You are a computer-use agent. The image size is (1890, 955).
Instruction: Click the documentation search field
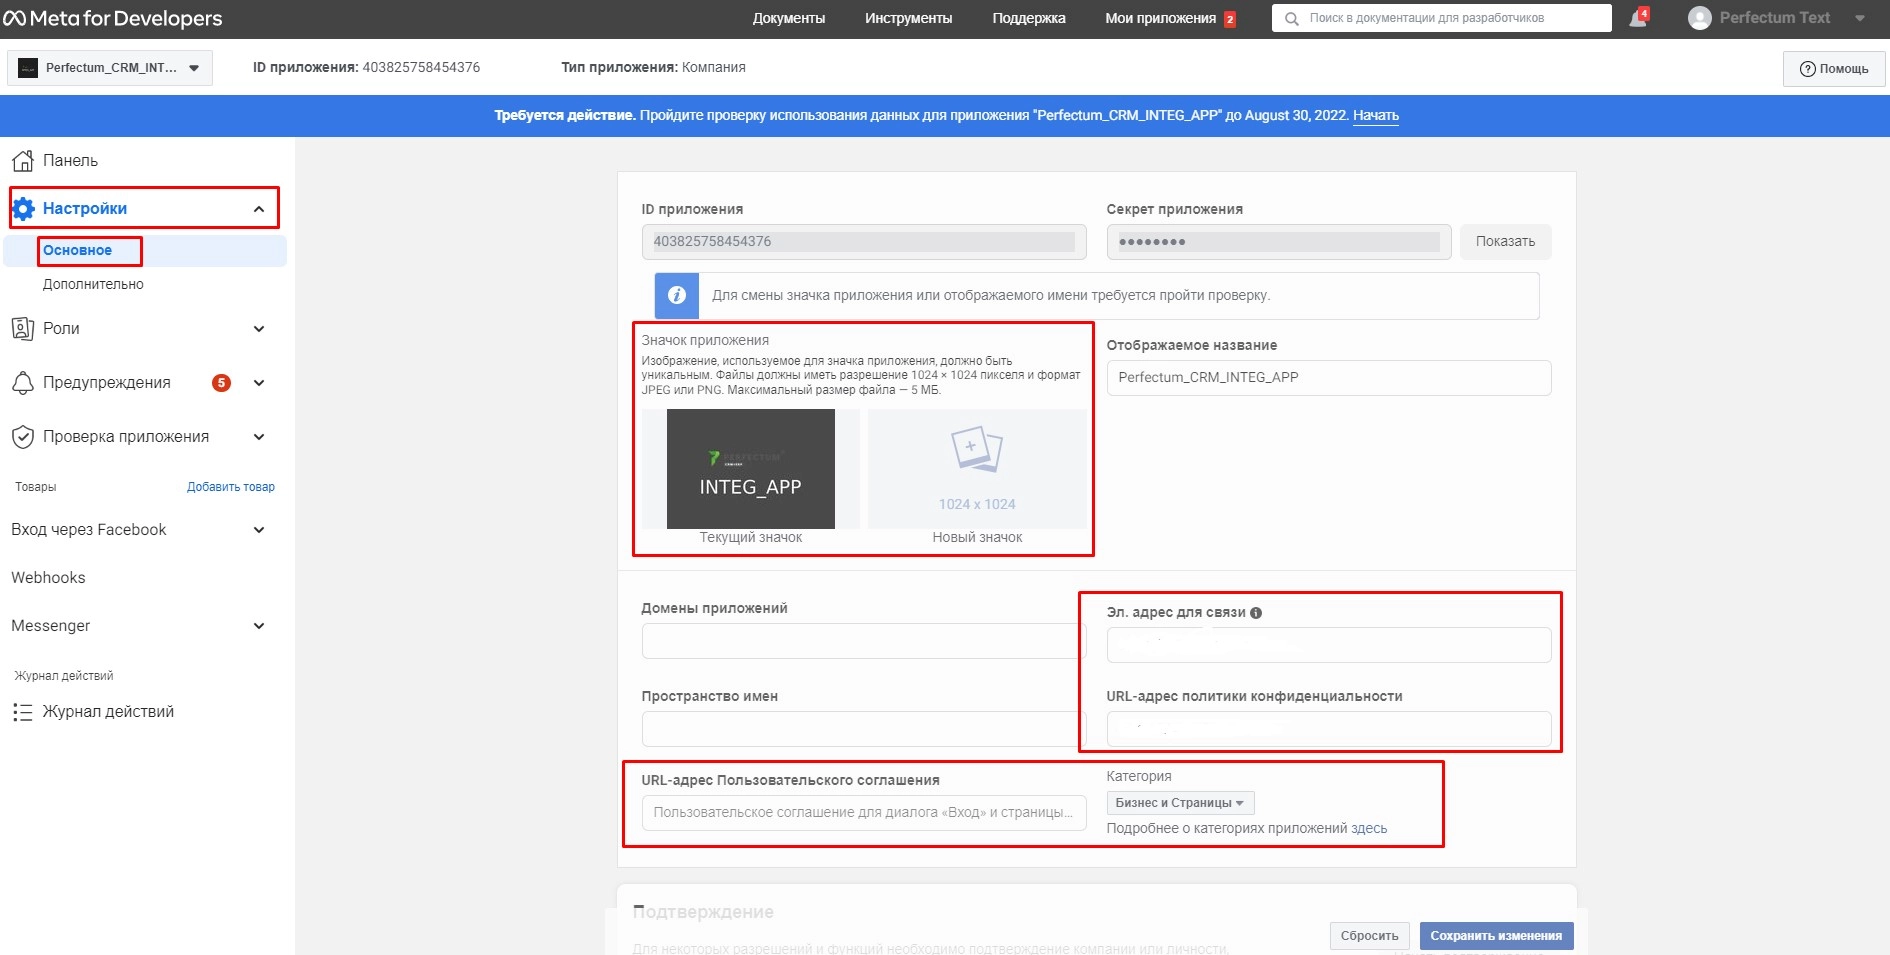click(1442, 18)
